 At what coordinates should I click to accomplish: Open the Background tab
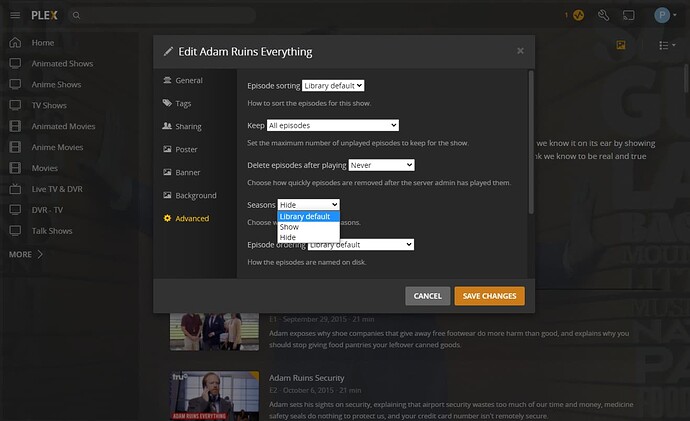189,195
